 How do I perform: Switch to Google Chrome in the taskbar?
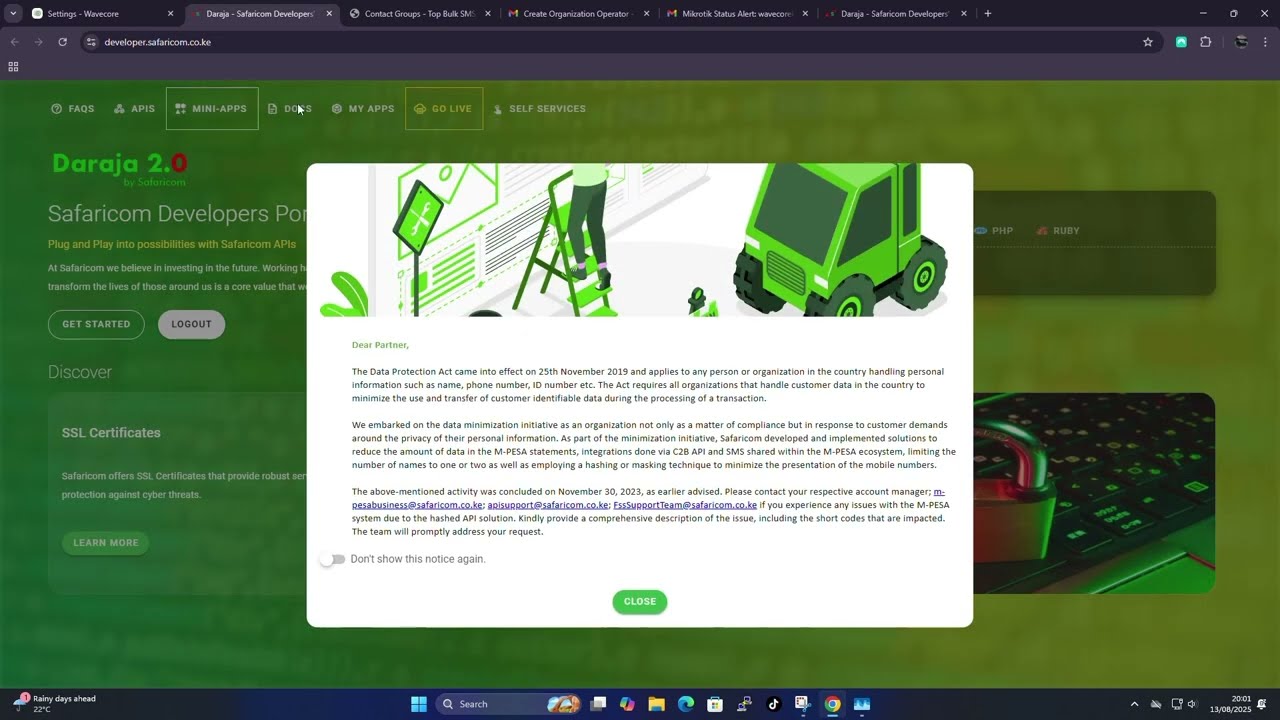point(832,704)
